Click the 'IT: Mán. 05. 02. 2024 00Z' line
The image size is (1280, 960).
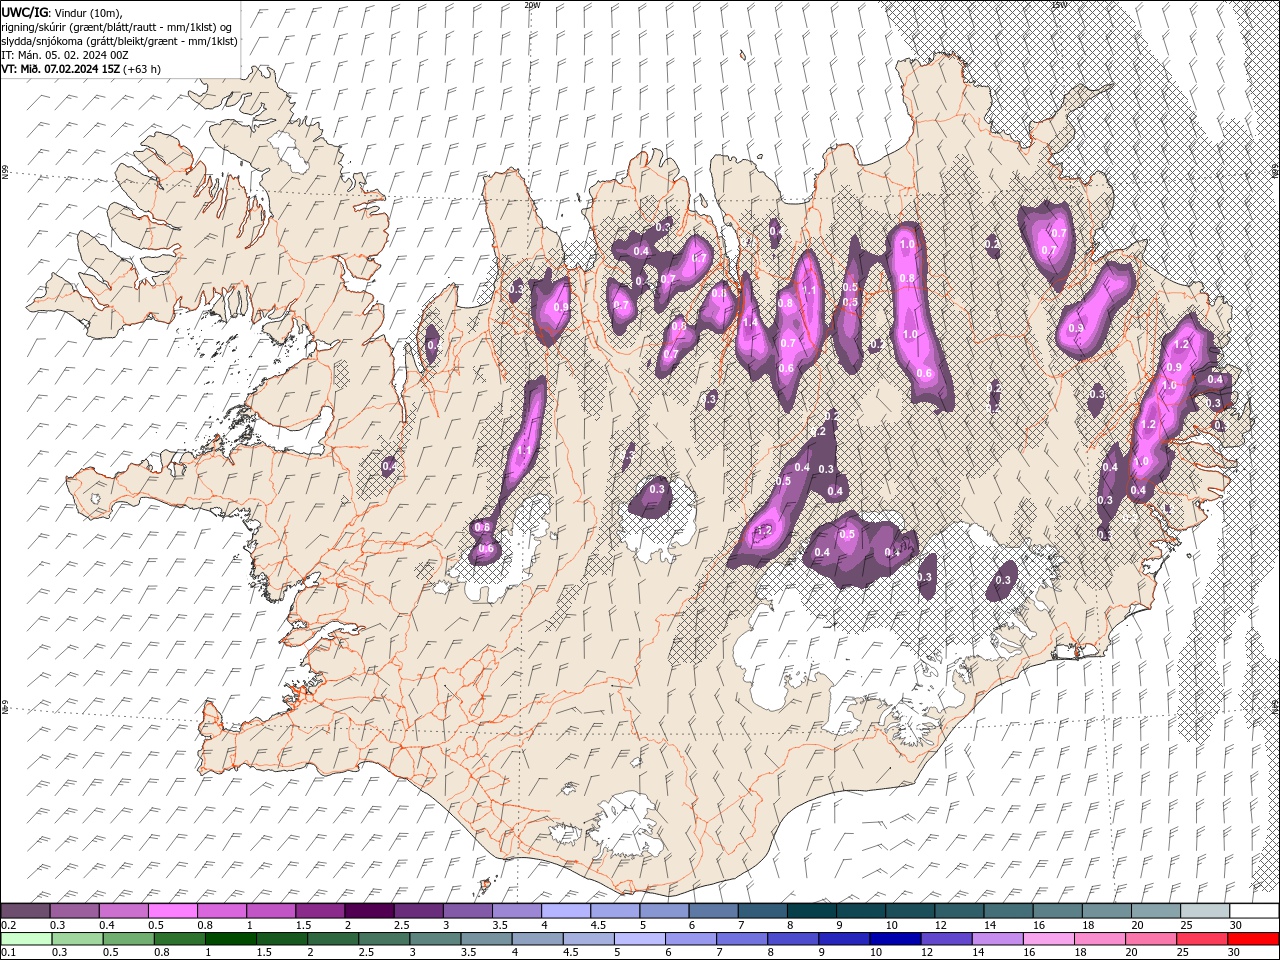(x=65, y=55)
